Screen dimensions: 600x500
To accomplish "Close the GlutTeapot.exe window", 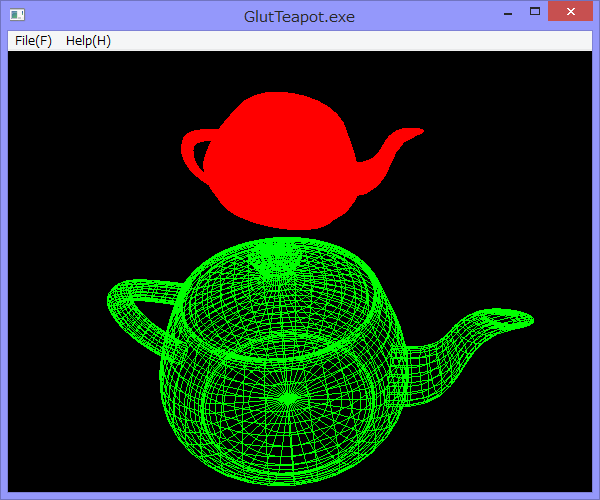I will pos(571,11).
